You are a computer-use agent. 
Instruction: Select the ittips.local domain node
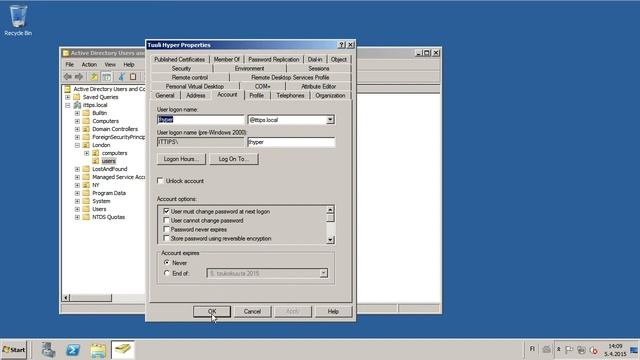(x=95, y=105)
